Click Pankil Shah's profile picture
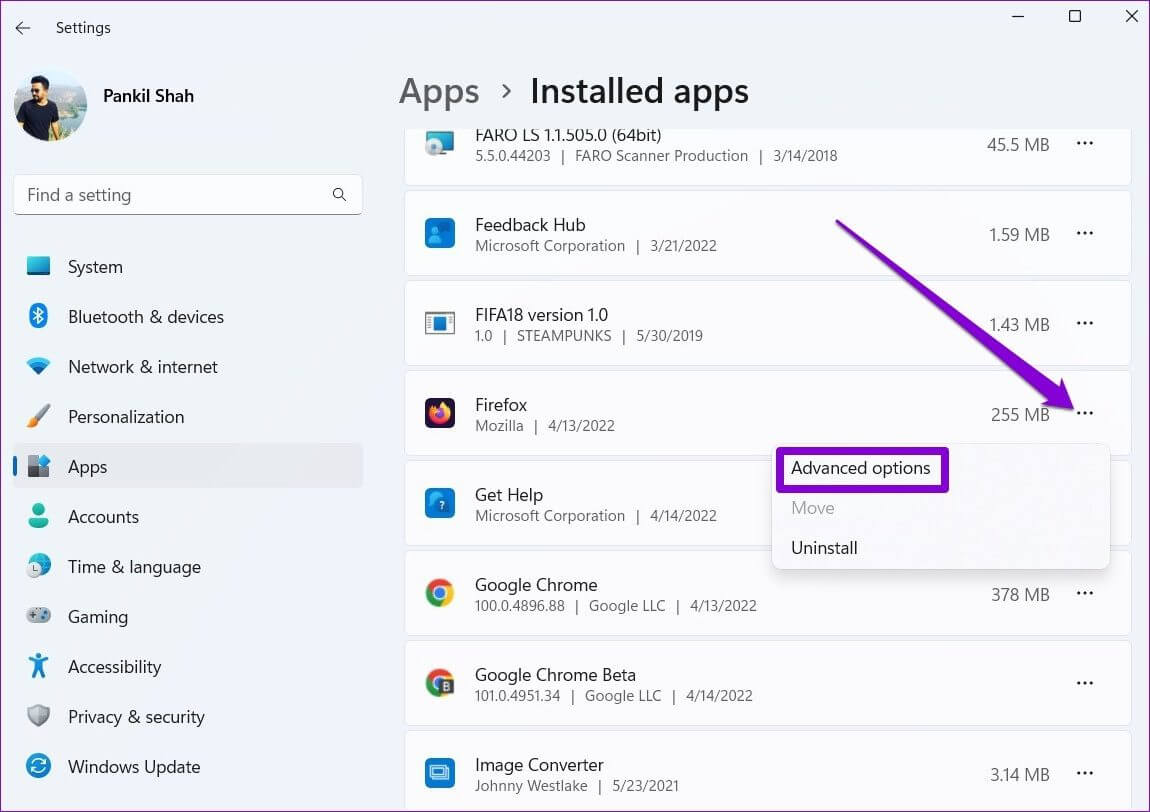Screen dimensions: 1150x812 (50, 106)
